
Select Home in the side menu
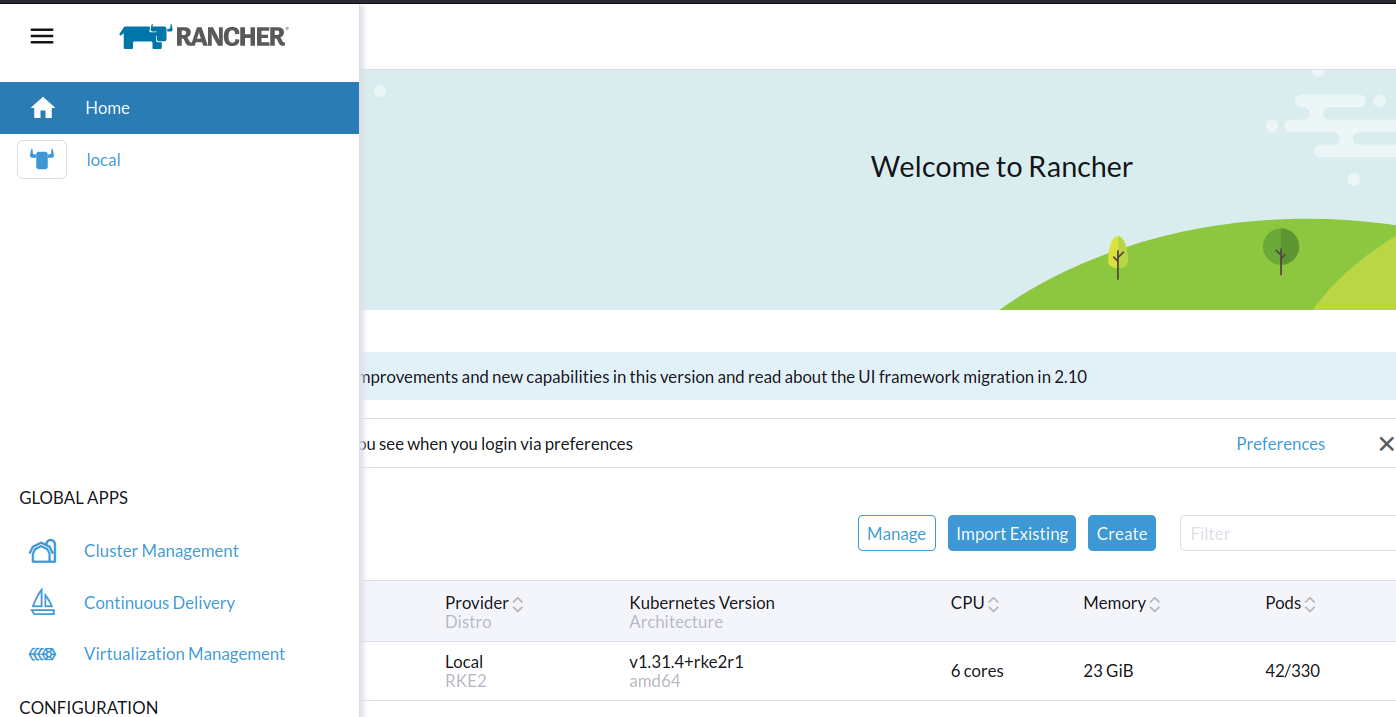179,108
